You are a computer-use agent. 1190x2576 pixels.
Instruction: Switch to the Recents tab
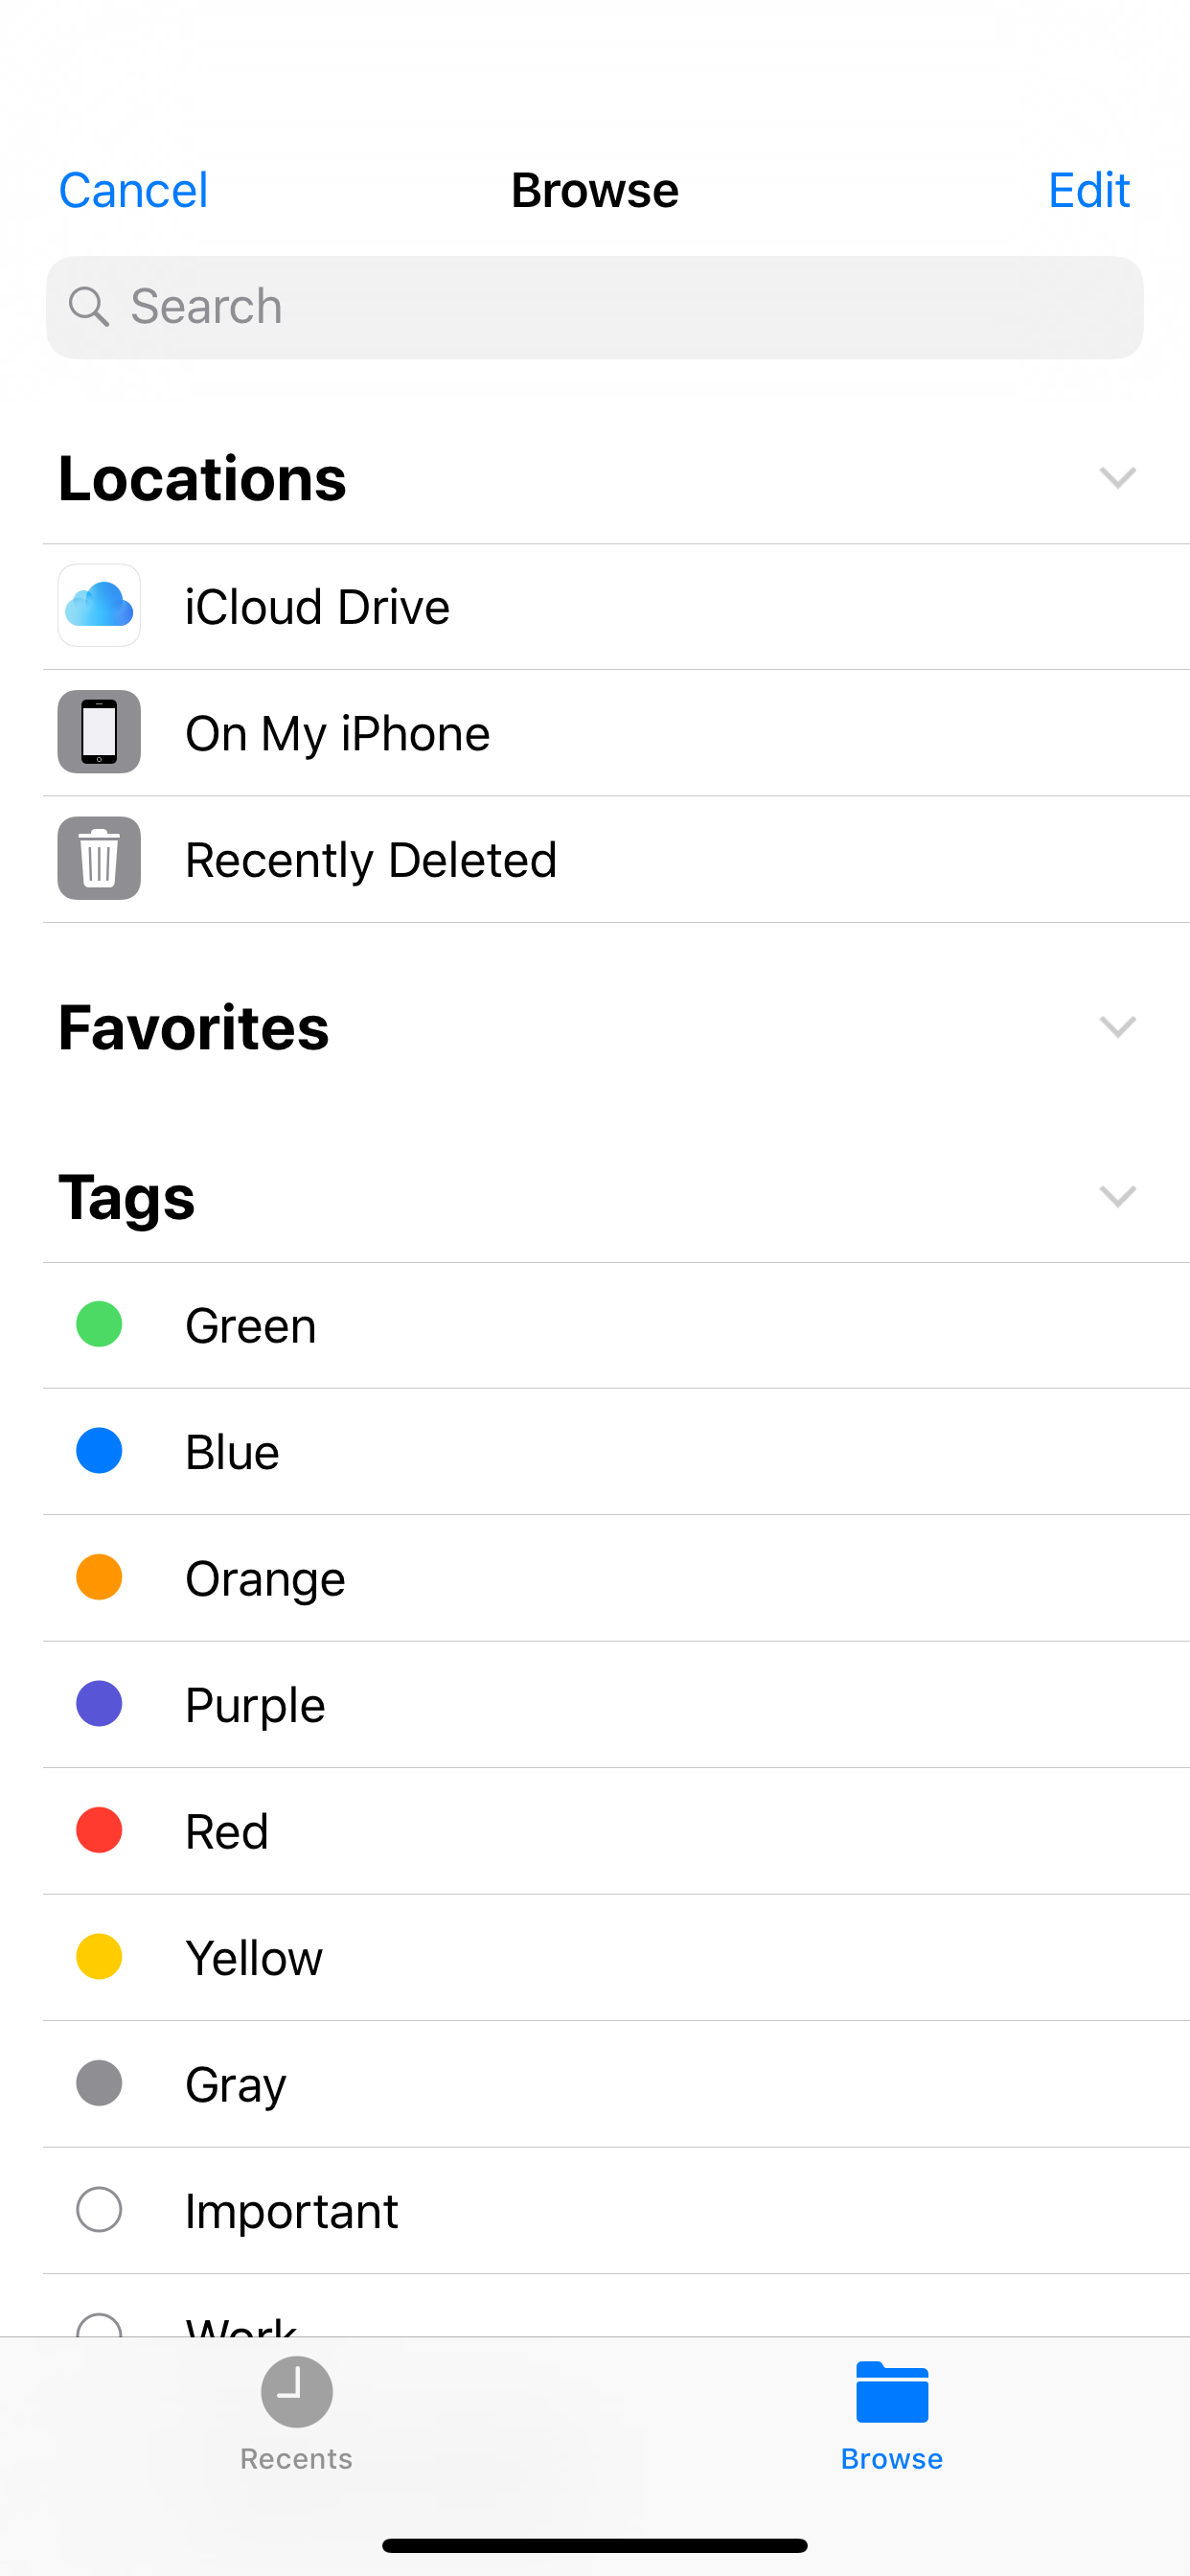pos(296,2458)
